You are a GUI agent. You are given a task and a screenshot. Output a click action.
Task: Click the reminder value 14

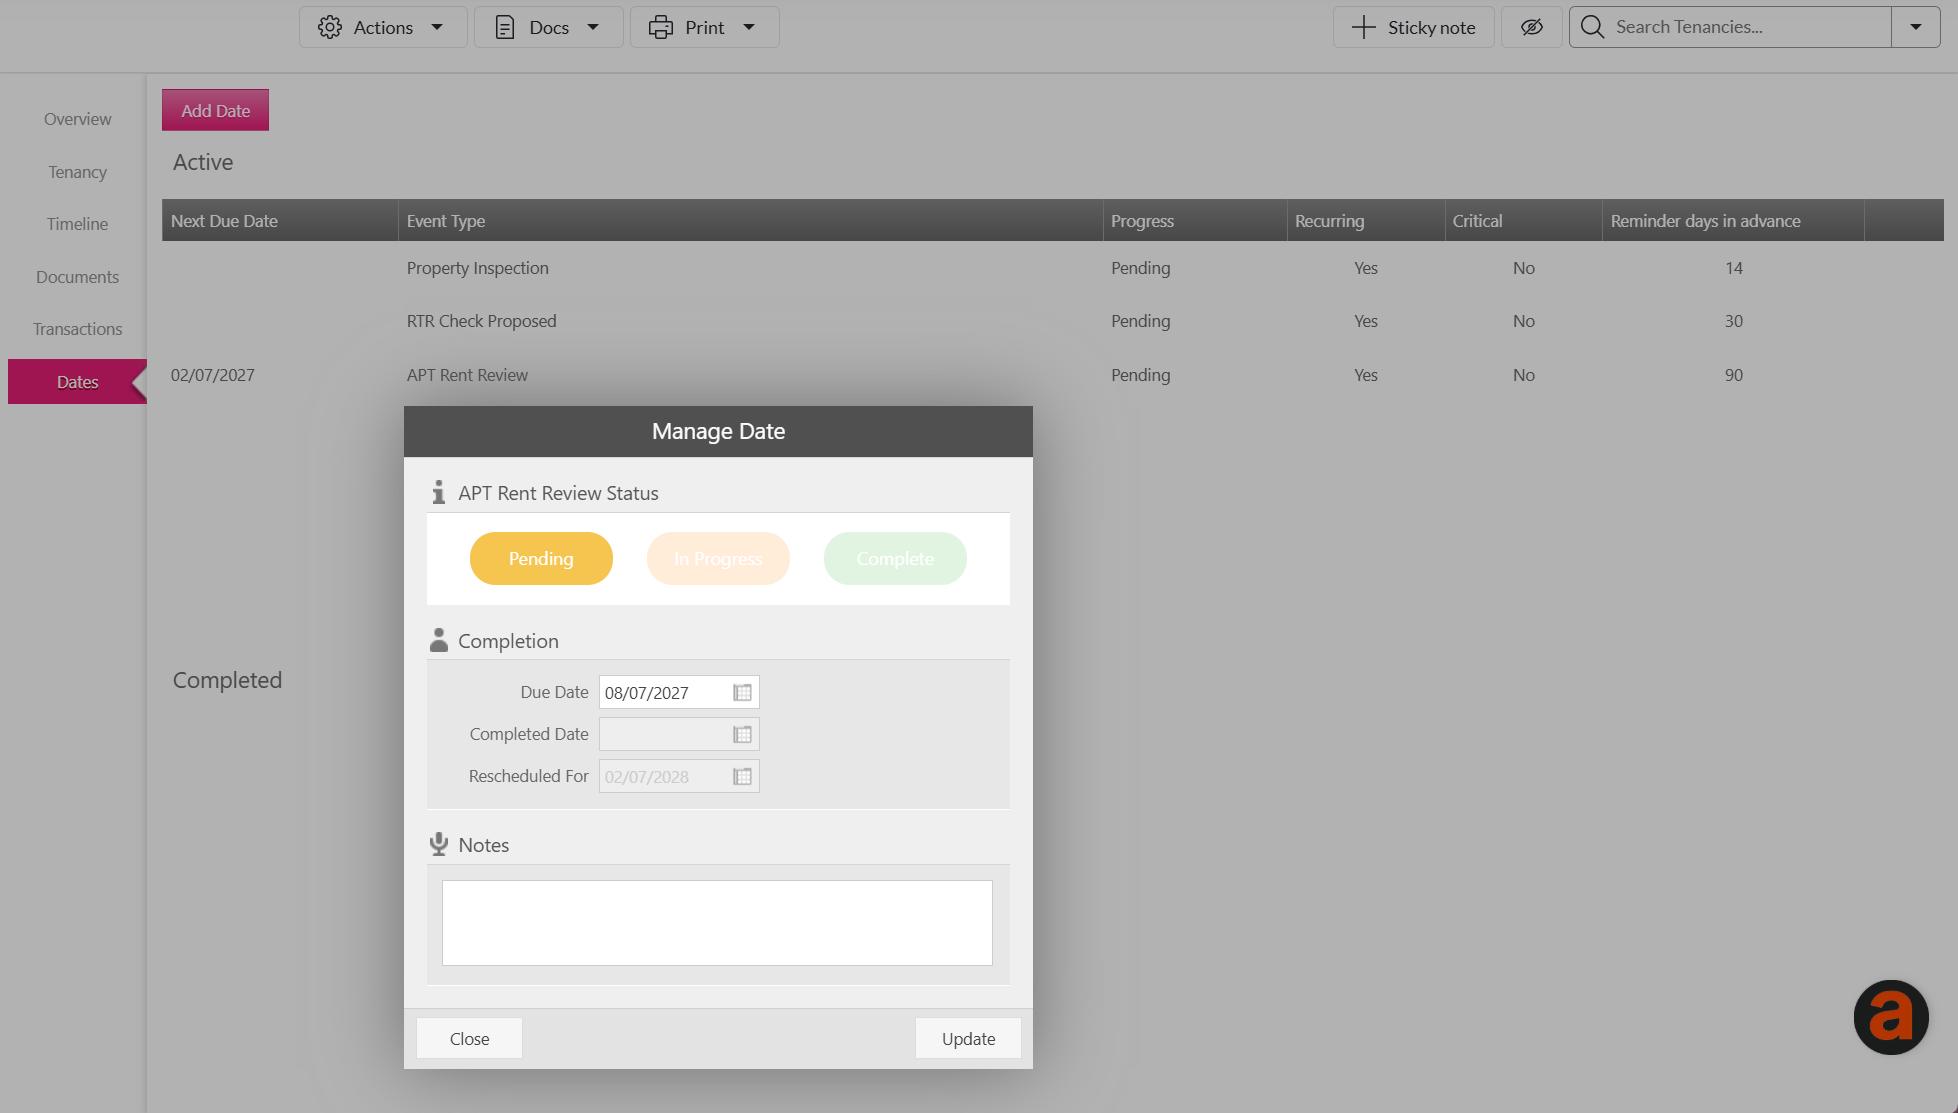[x=1733, y=268]
